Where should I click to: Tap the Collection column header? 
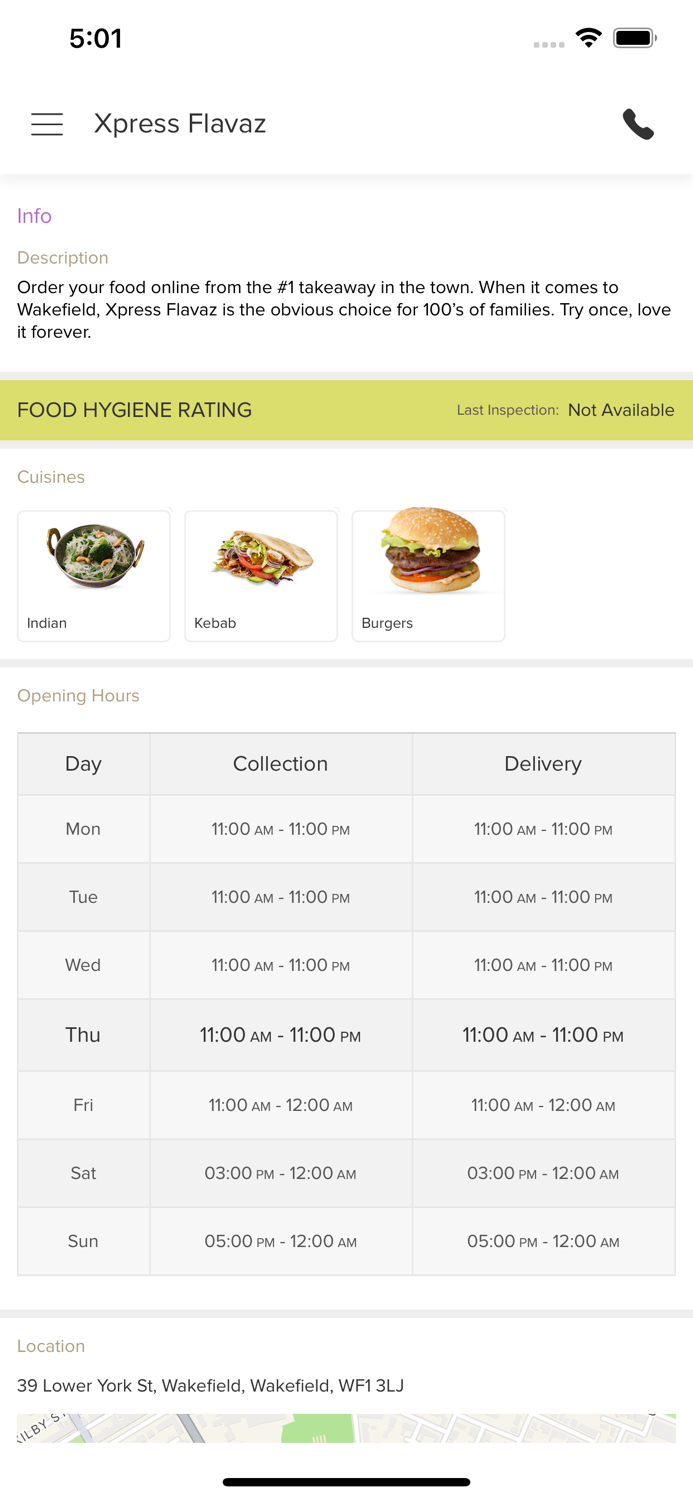pyautogui.click(x=280, y=764)
